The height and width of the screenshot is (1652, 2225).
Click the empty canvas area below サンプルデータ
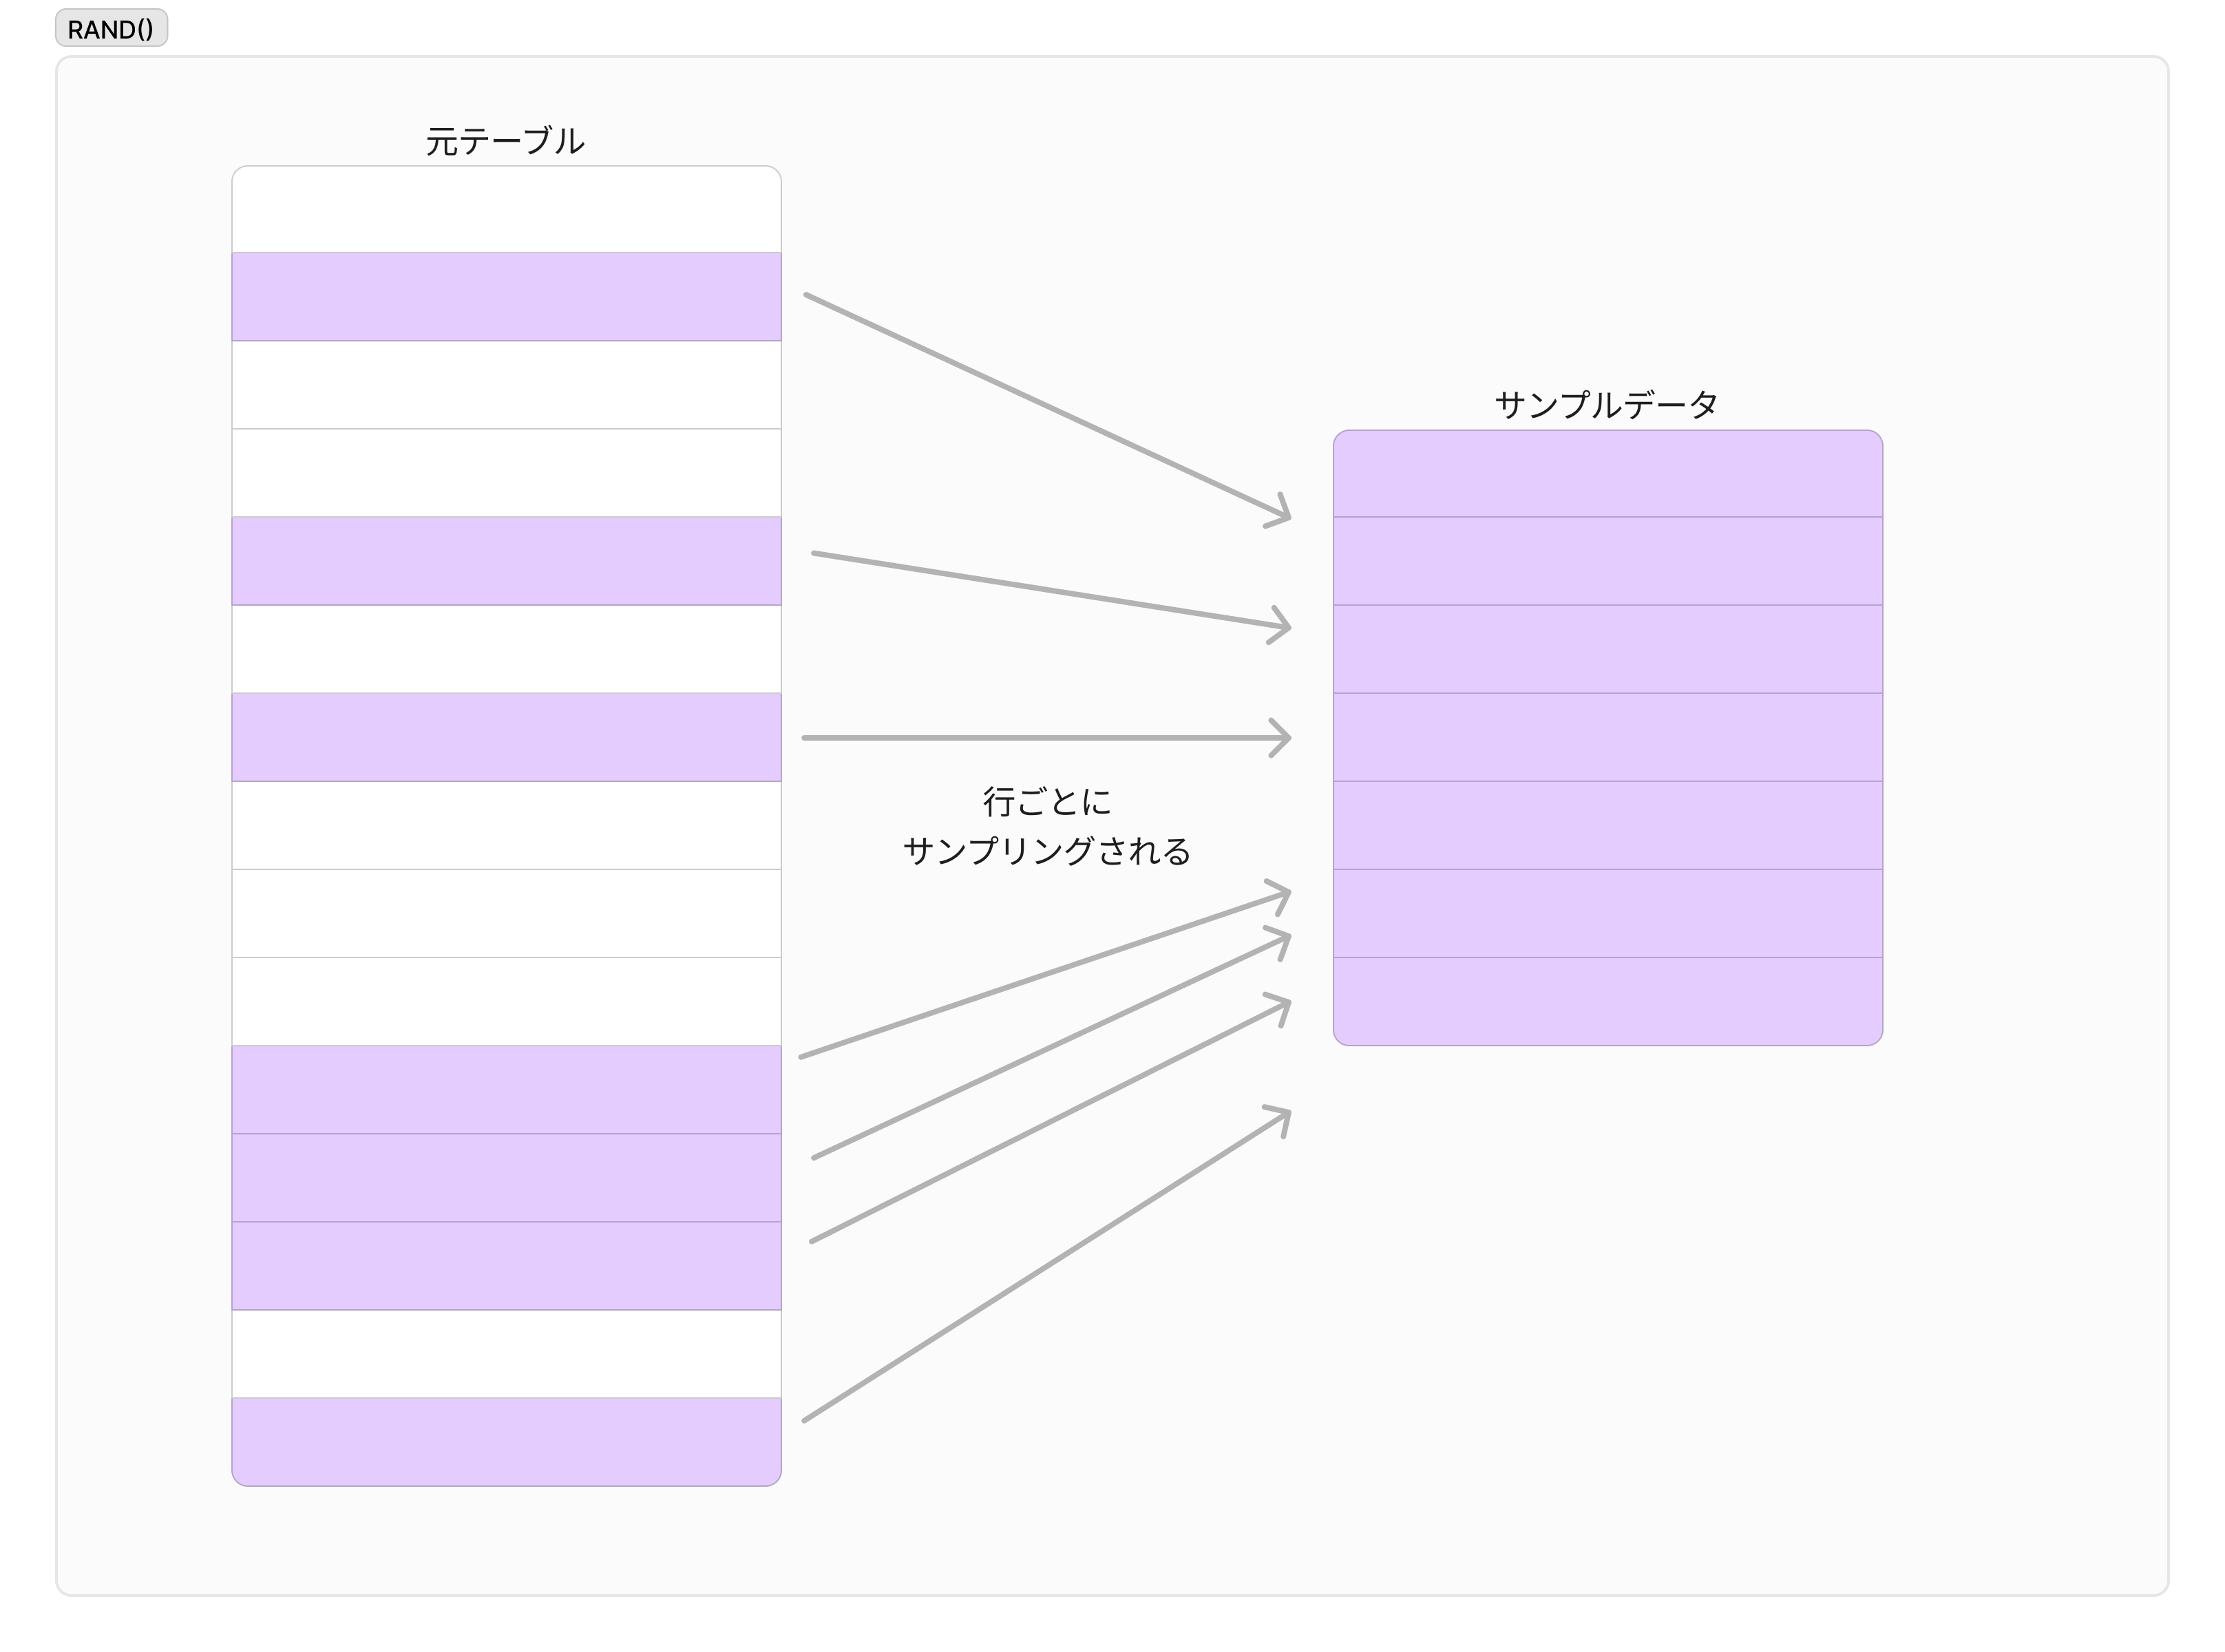click(1607, 1300)
